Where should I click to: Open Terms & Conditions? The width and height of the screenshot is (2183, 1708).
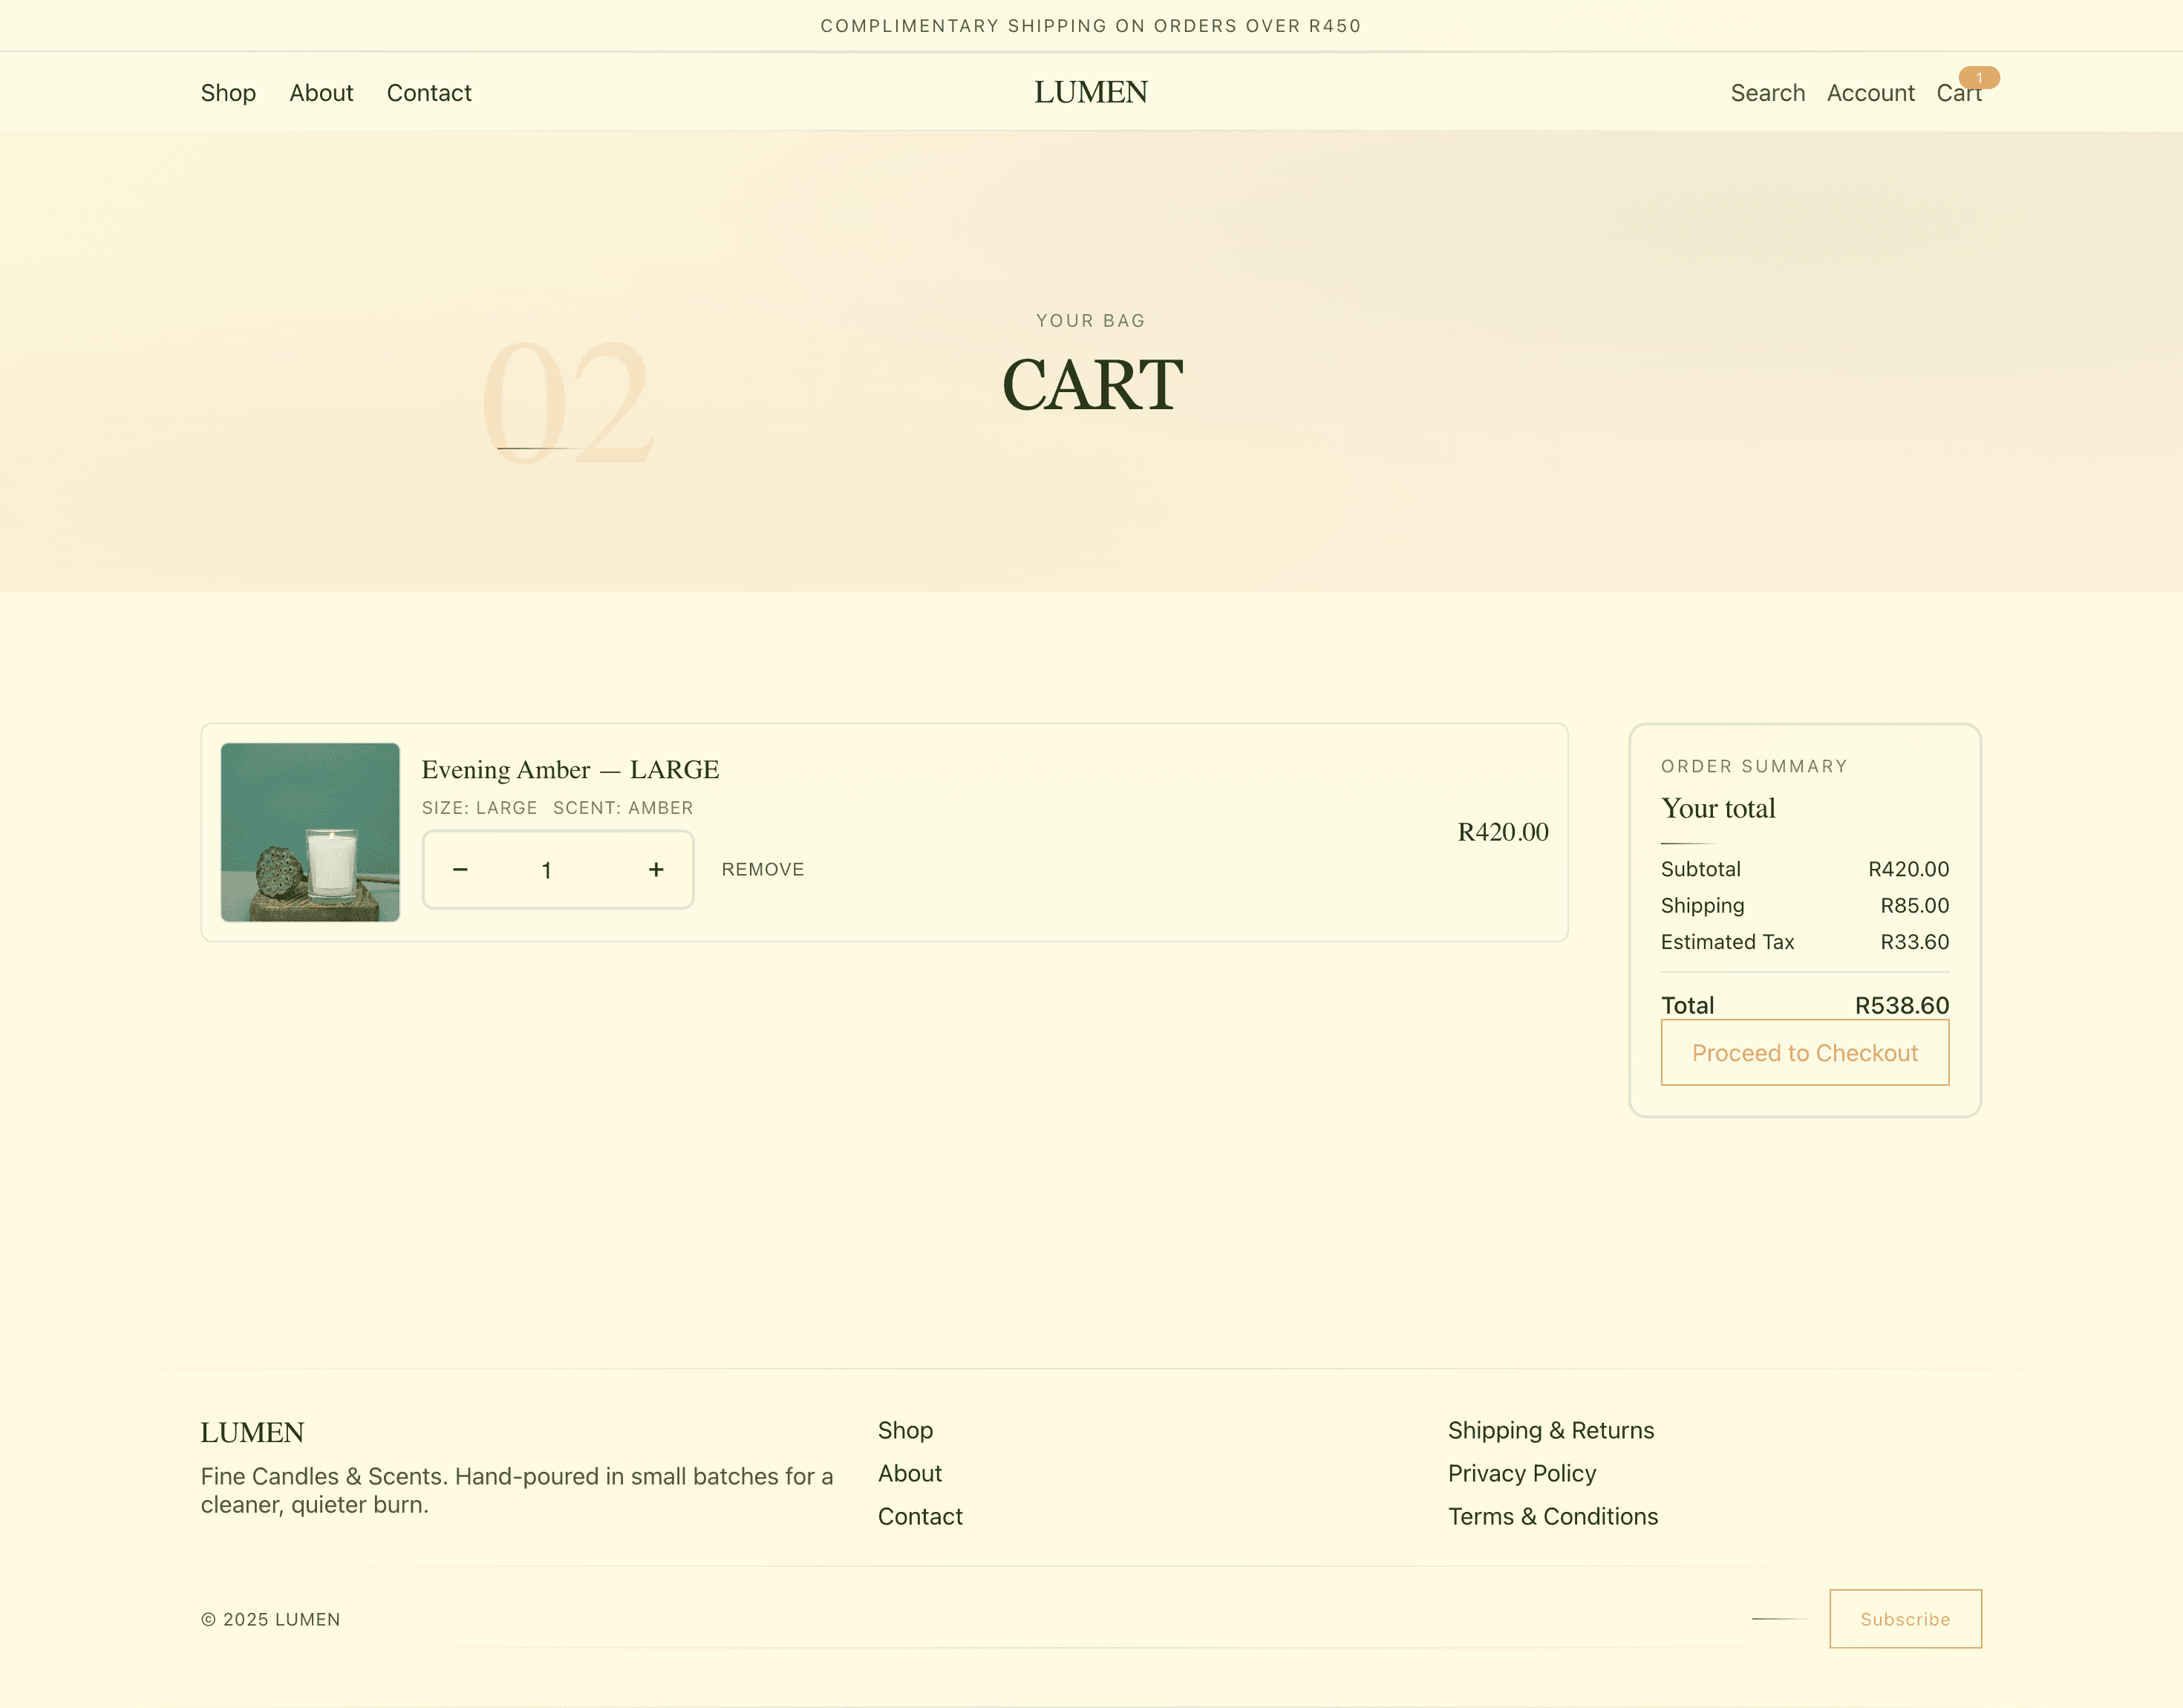[1553, 1516]
